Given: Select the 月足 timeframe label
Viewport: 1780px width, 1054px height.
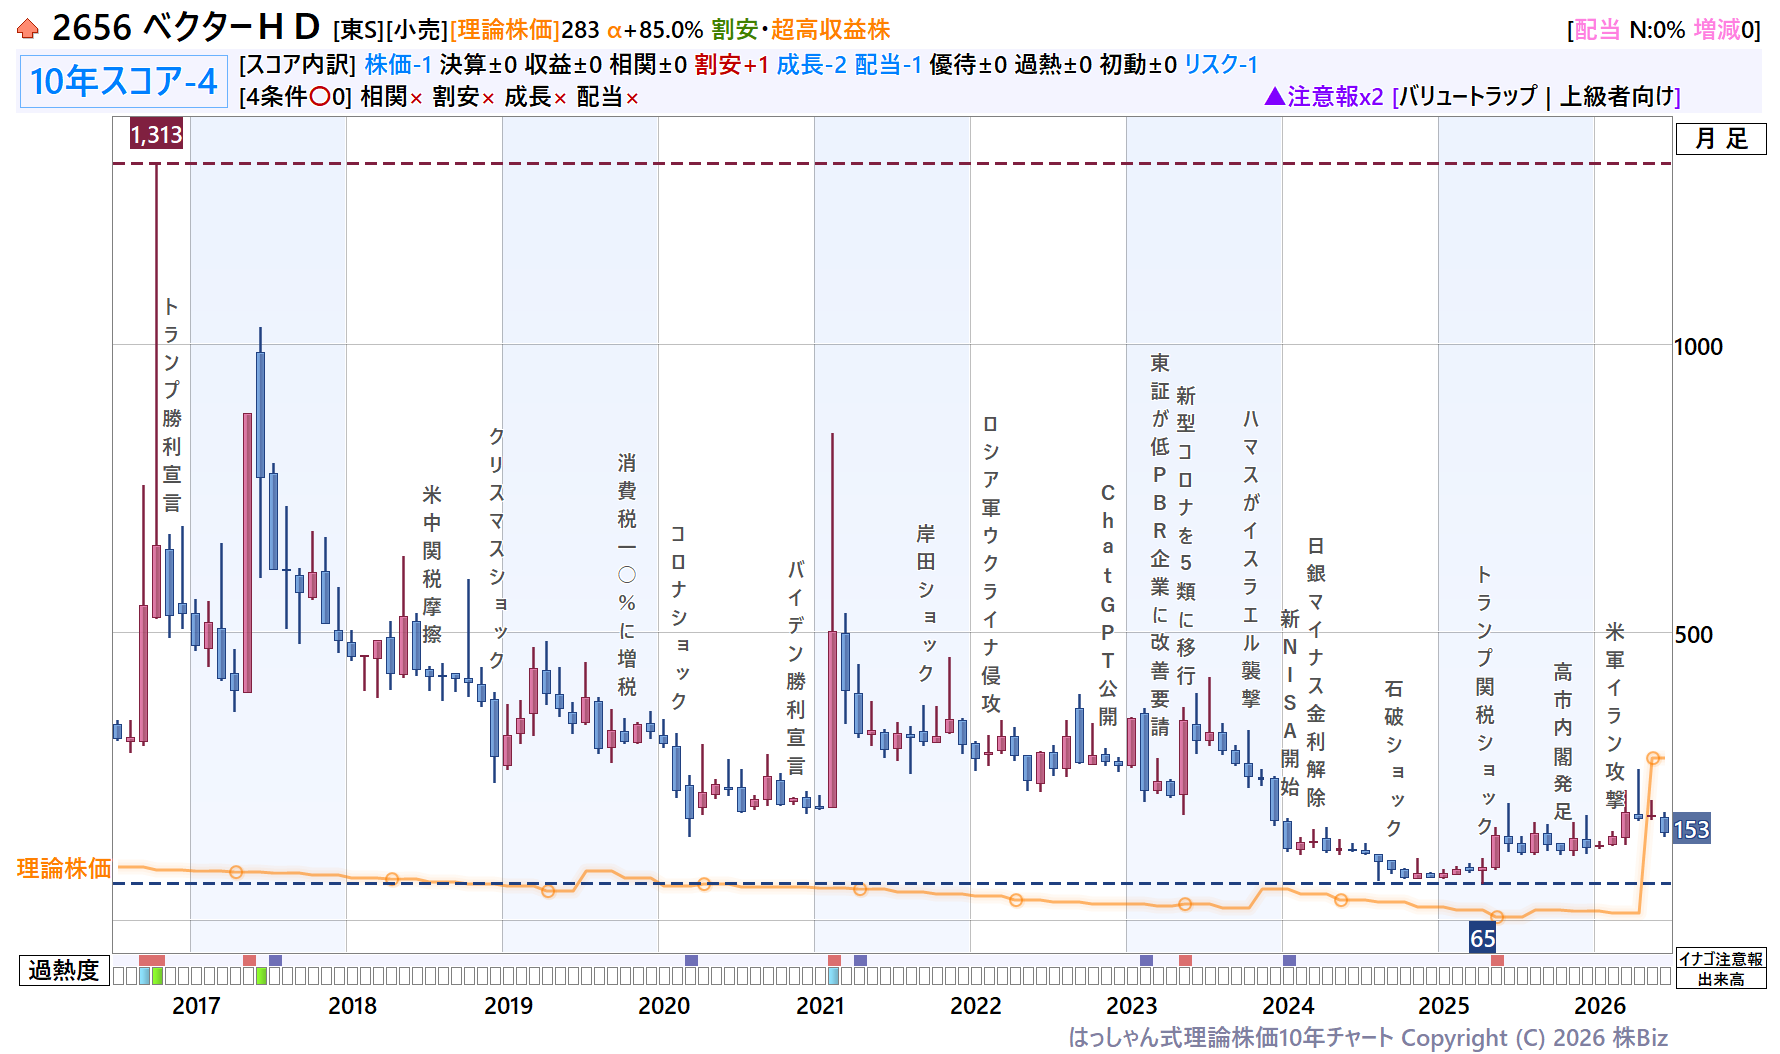Looking at the screenshot, I should (1721, 139).
